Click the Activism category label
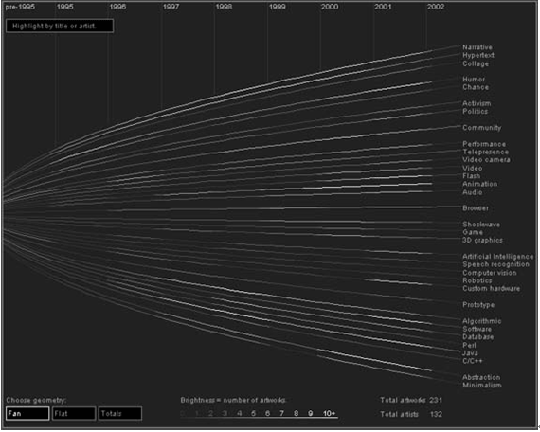The height and width of the screenshot is (432, 540). (x=477, y=103)
